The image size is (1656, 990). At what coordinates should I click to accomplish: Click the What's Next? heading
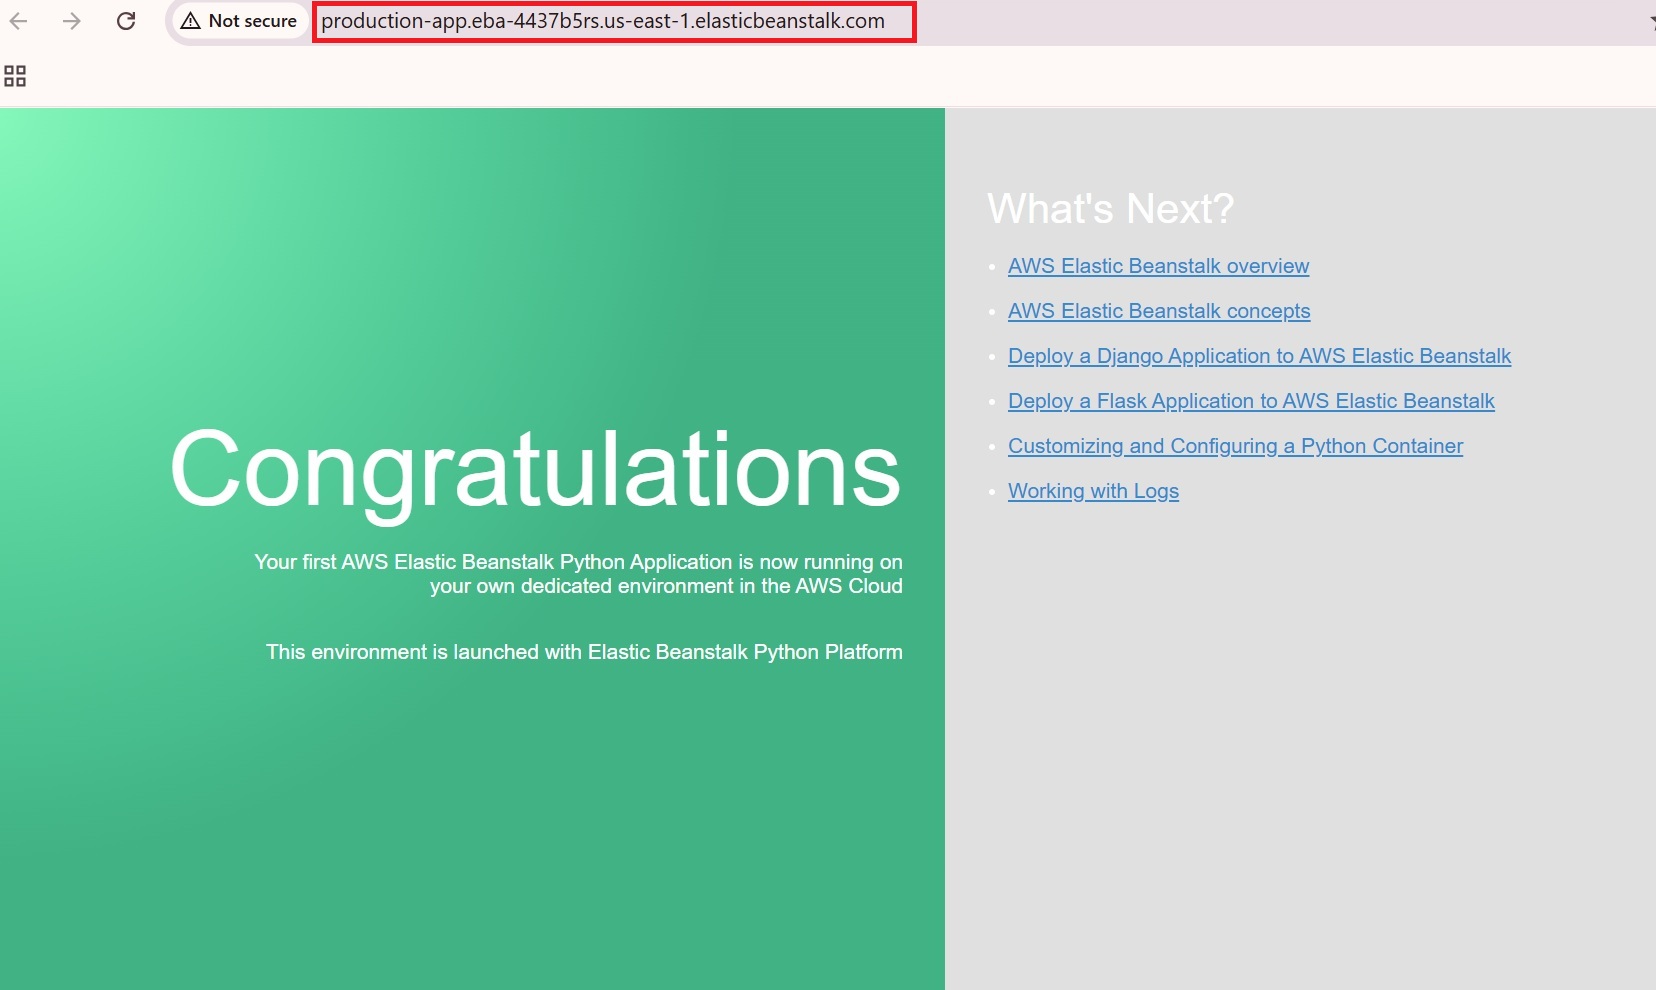(x=1110, y=209)
